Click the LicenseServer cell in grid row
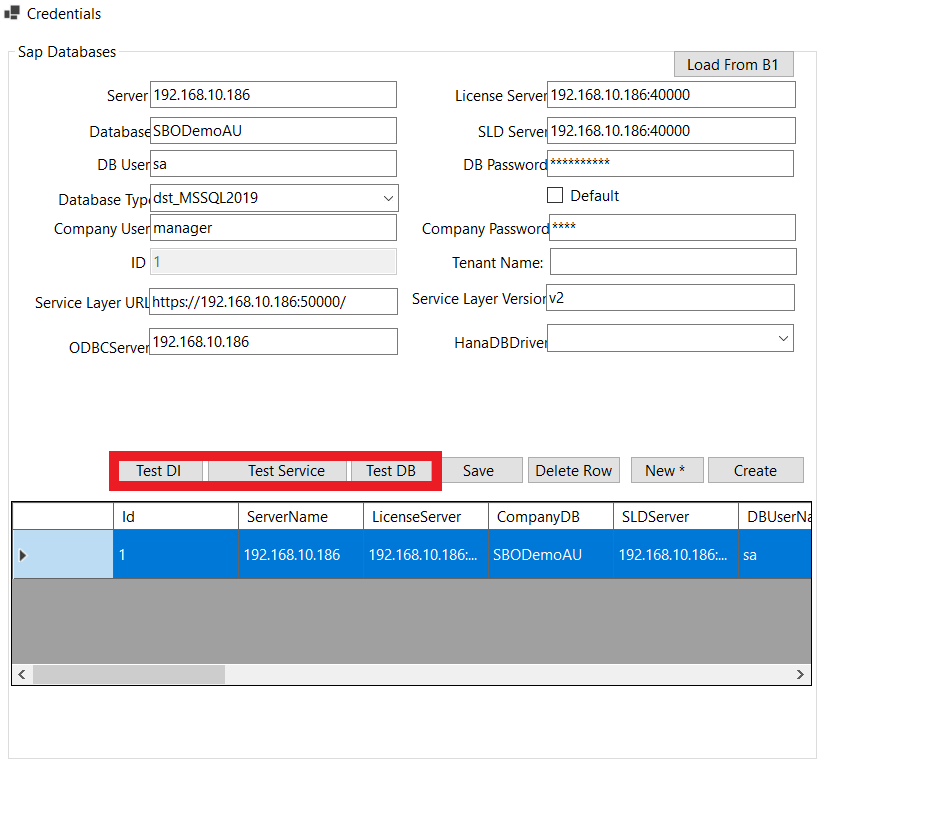930x816 pixels. pos(426,554)
